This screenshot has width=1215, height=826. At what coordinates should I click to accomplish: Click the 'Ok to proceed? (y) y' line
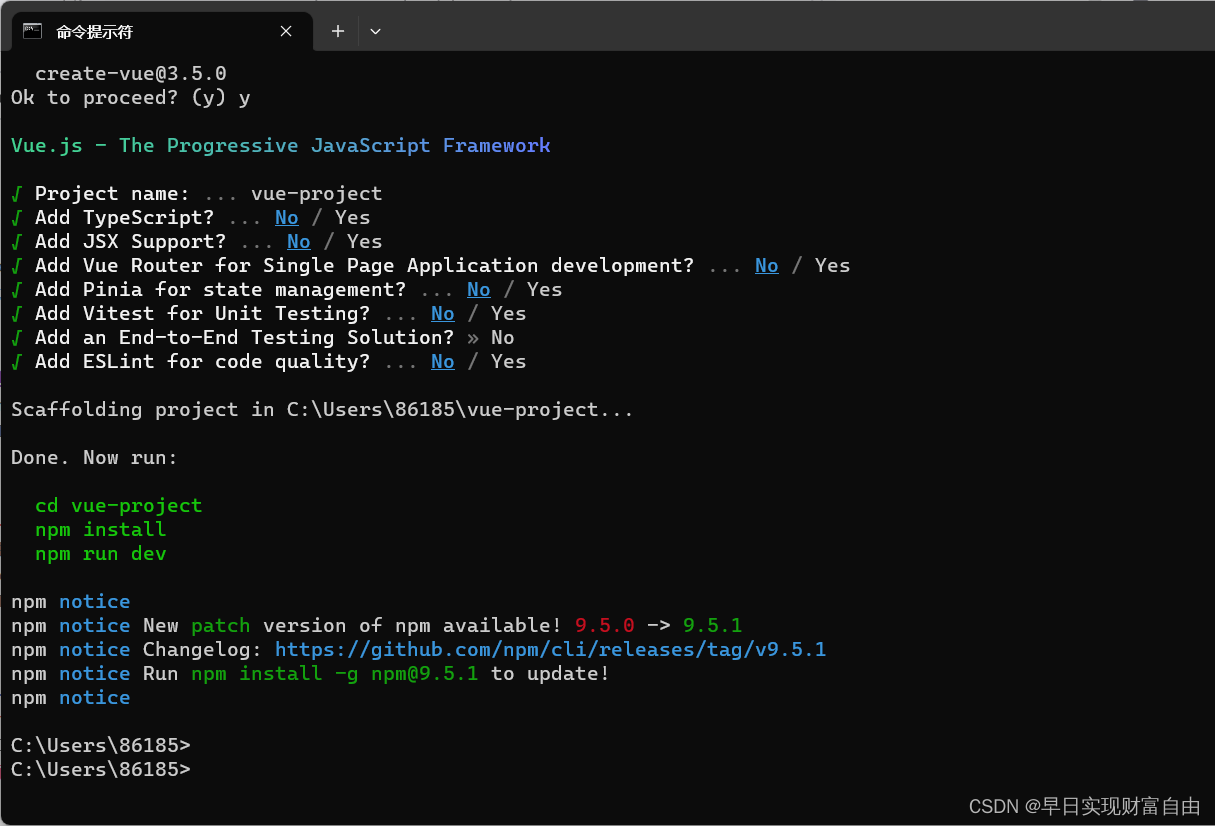131,97
